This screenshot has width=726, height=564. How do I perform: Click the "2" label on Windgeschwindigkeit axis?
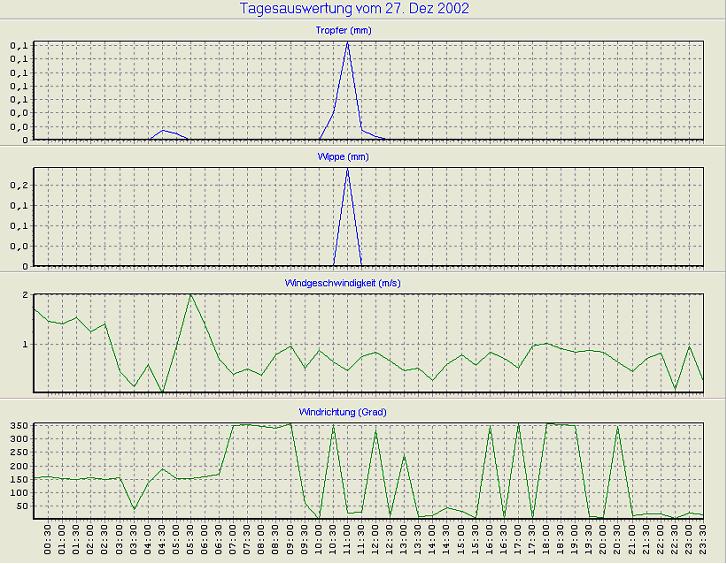23,296
